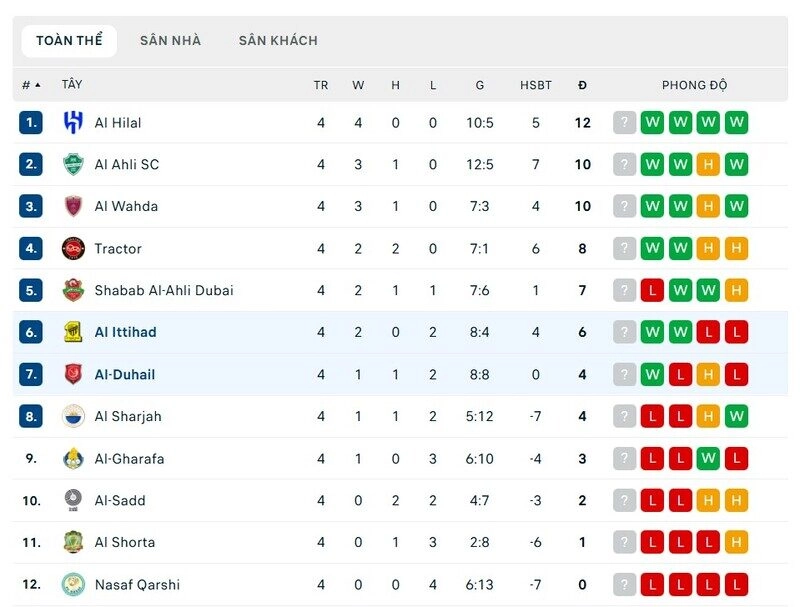Click the Al Hilal club crest logo
The width and height of the screenshot is (800, 607).
click(x=75, y=122)
